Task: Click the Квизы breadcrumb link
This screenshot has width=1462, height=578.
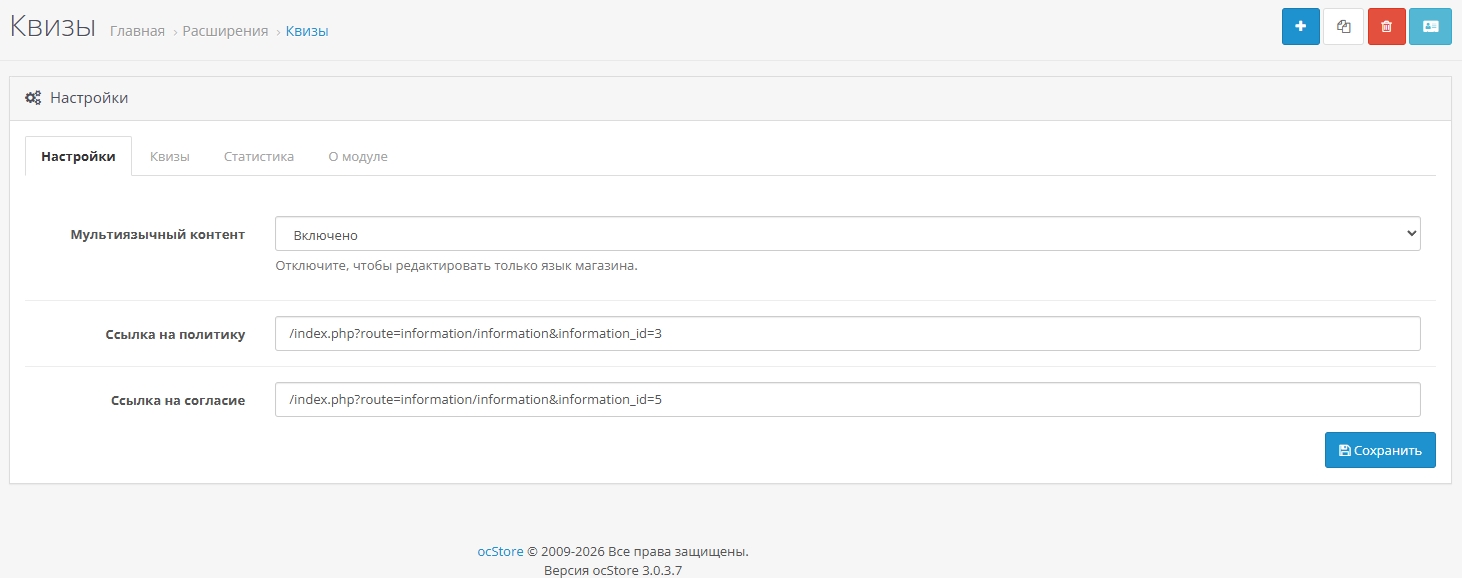Action: [x=307, y=31]
